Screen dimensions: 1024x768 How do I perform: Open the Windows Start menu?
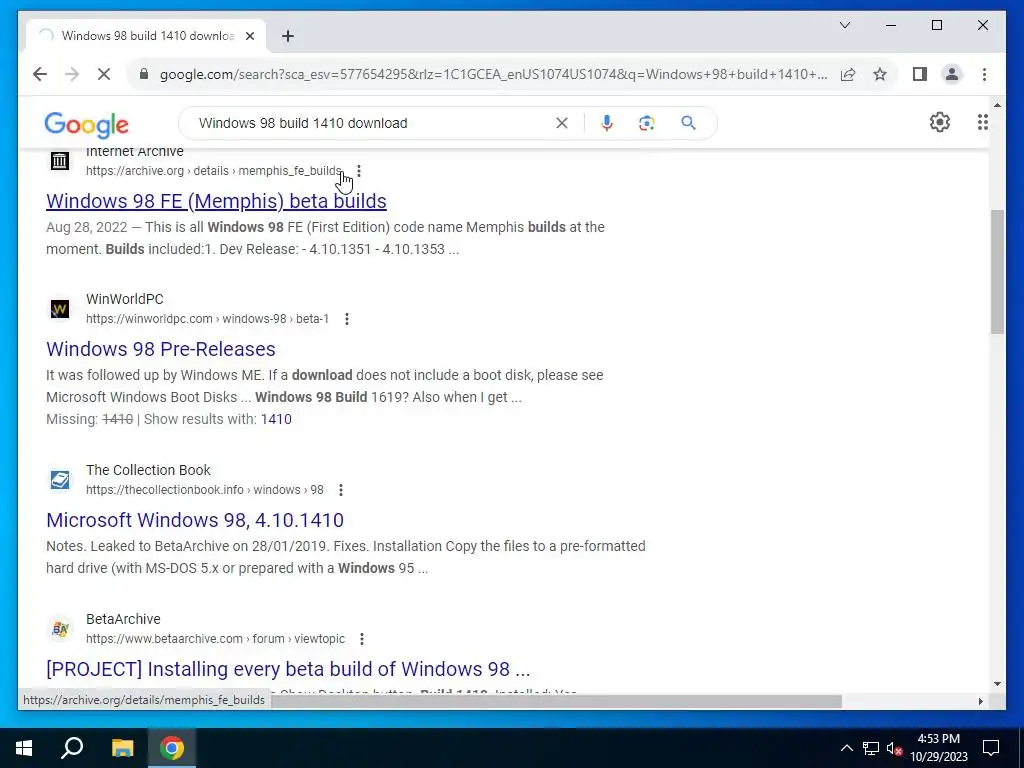coord(24,748)
